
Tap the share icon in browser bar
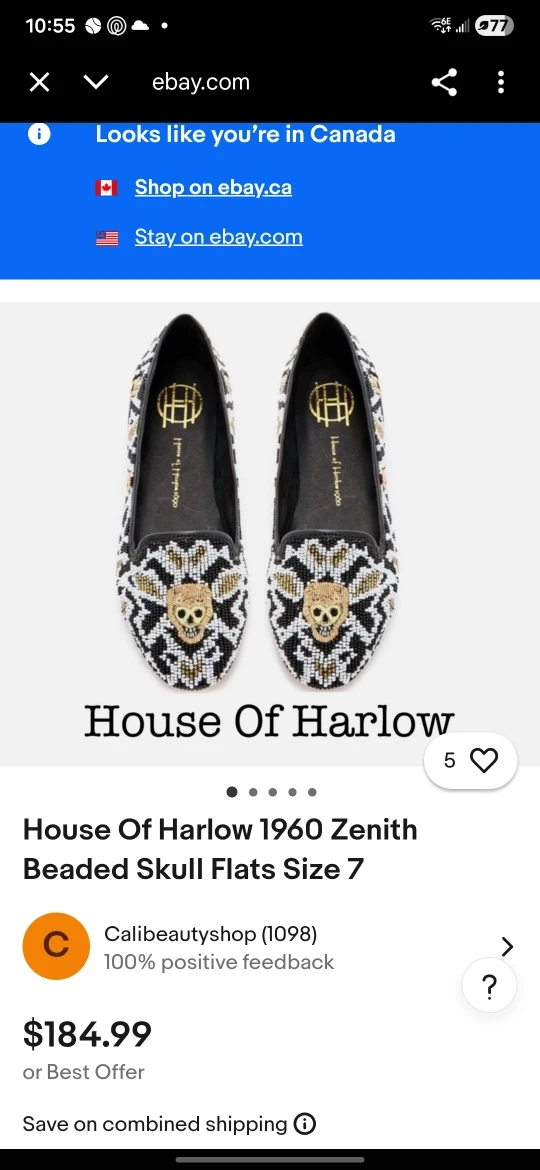445,82
